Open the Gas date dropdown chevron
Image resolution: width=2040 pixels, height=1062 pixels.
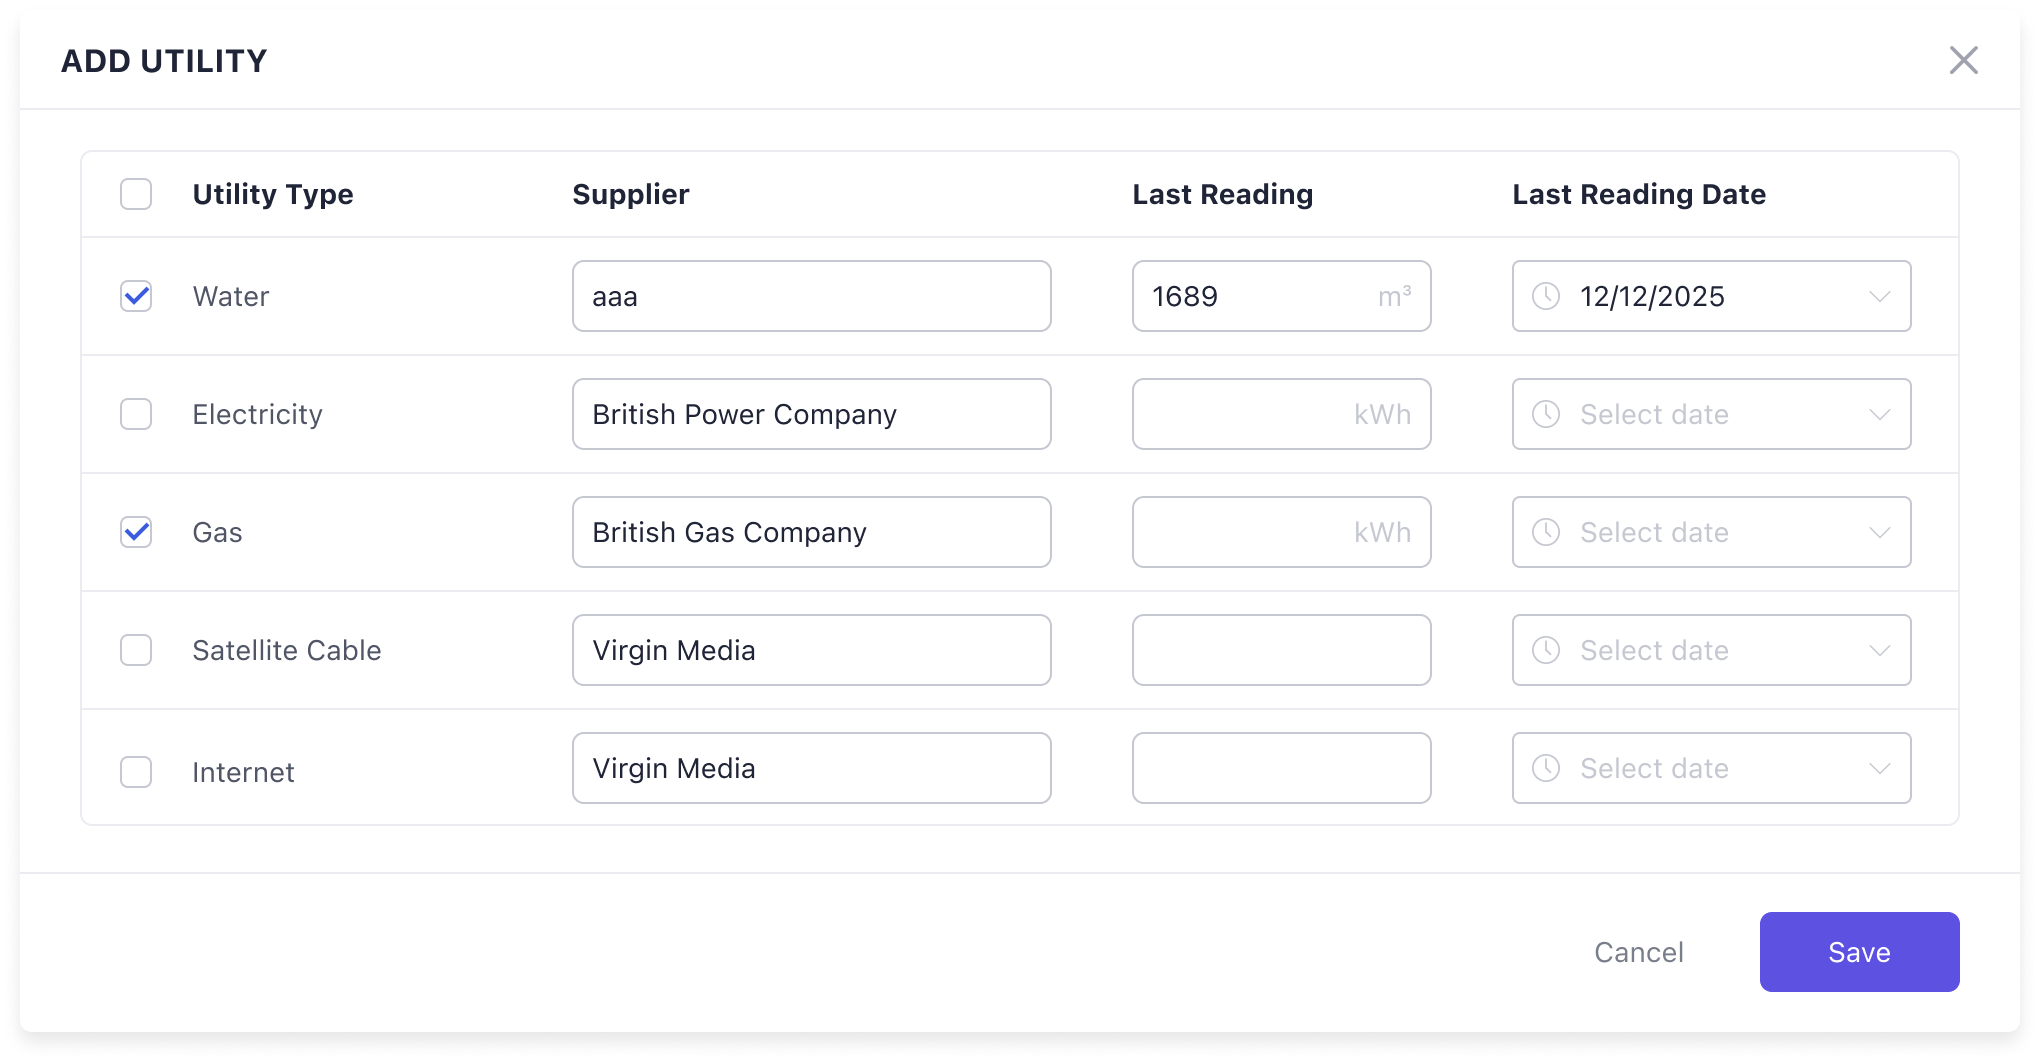[x=1880, y=532]
